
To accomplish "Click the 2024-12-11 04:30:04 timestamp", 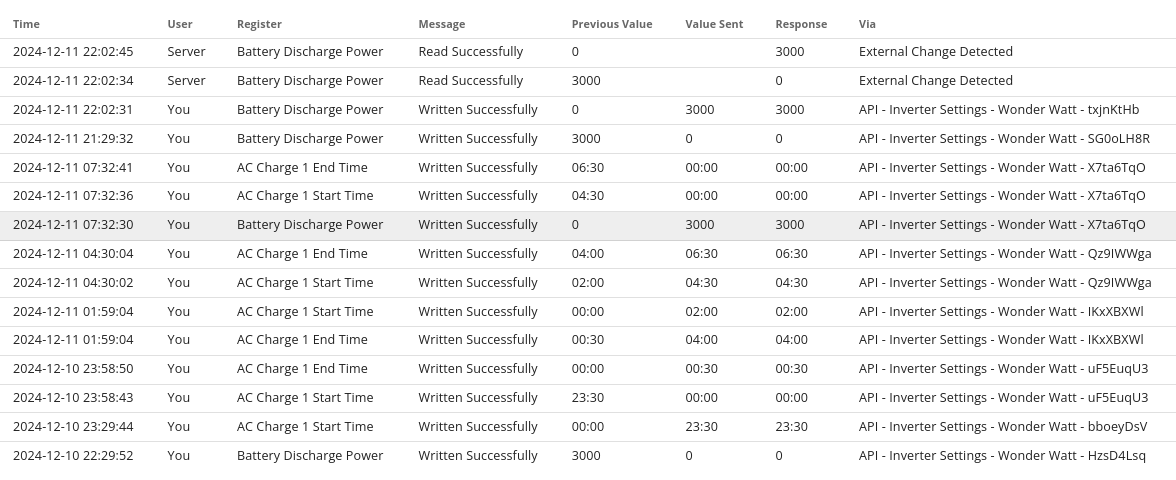I will point(73,254).
